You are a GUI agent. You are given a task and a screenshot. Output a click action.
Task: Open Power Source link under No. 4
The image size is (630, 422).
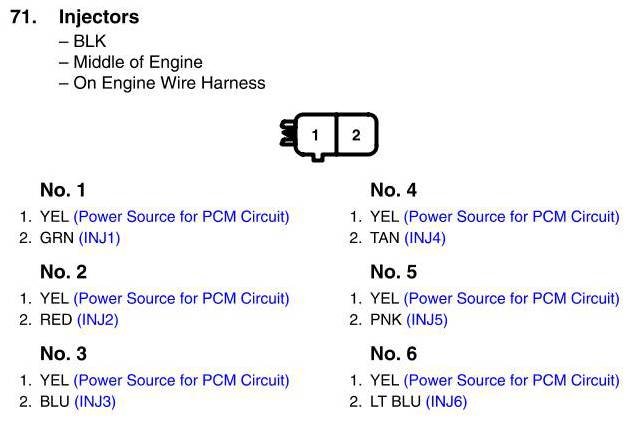click(511, 216)
